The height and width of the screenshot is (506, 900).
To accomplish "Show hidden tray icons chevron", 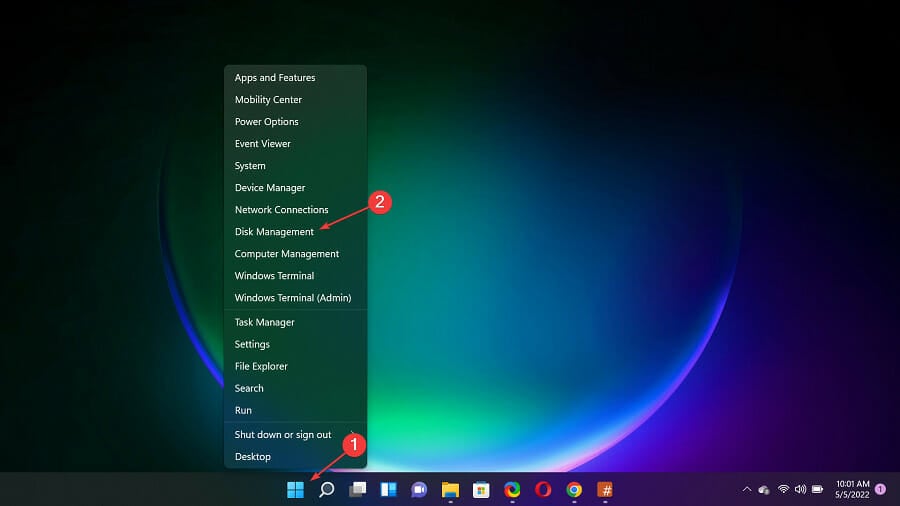I will coord(747,489).
